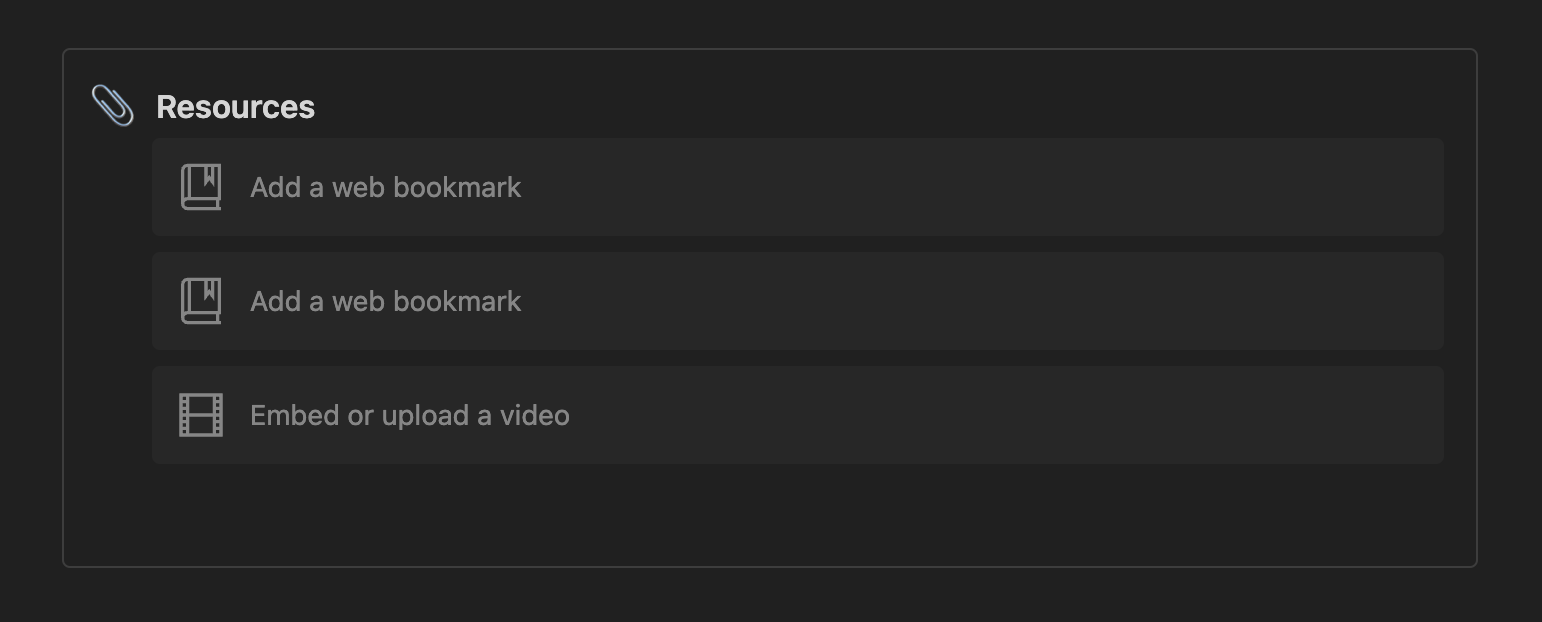Click the word "video" in the embed block
Screen dimensions: 1542x622
click(534, 415)
